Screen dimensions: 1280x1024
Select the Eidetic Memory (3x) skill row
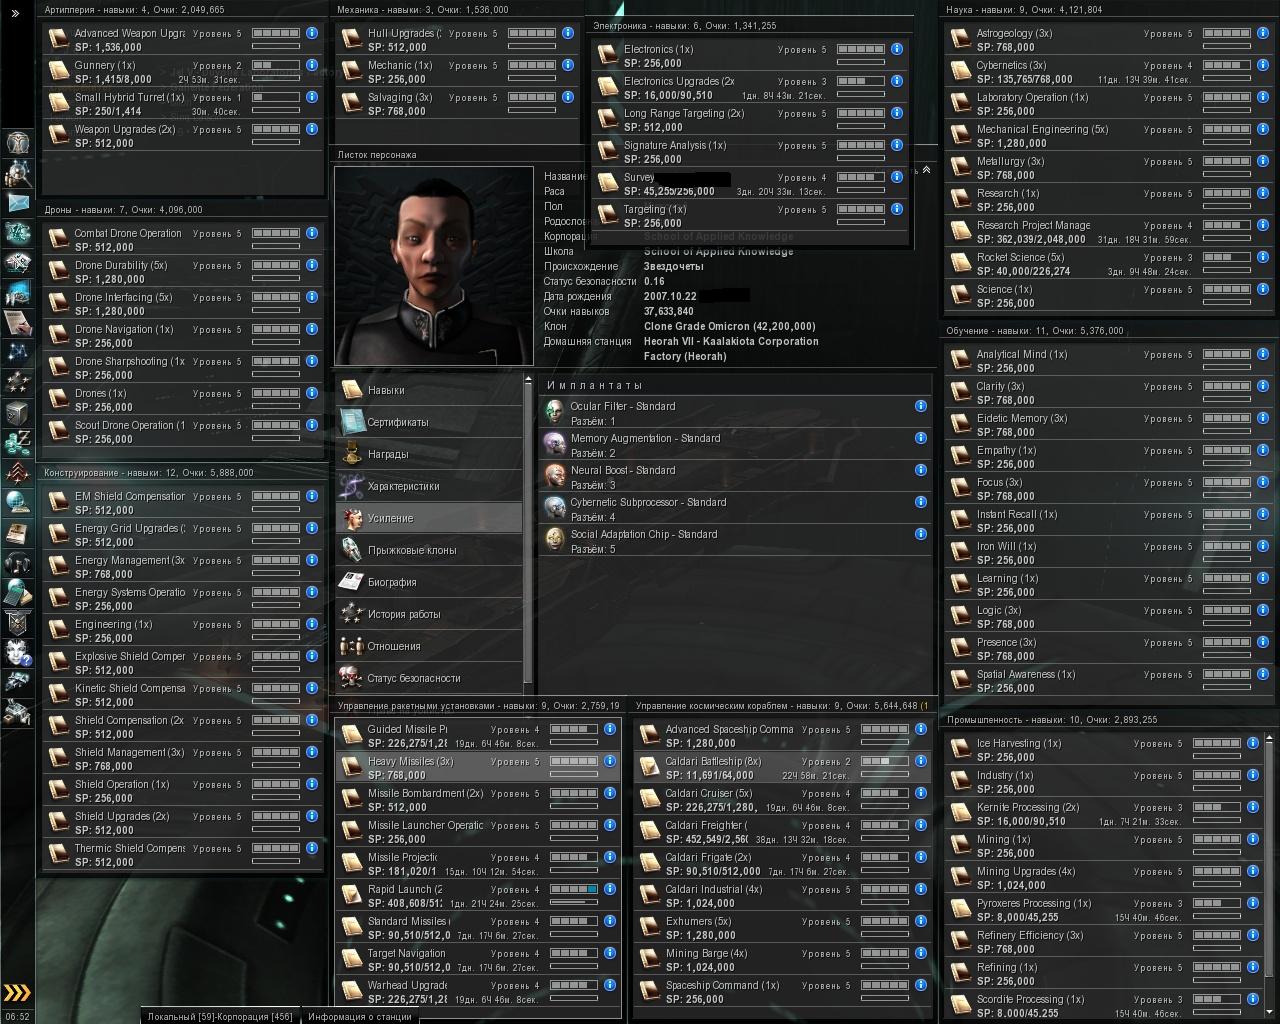click(x=1109, y=425)
